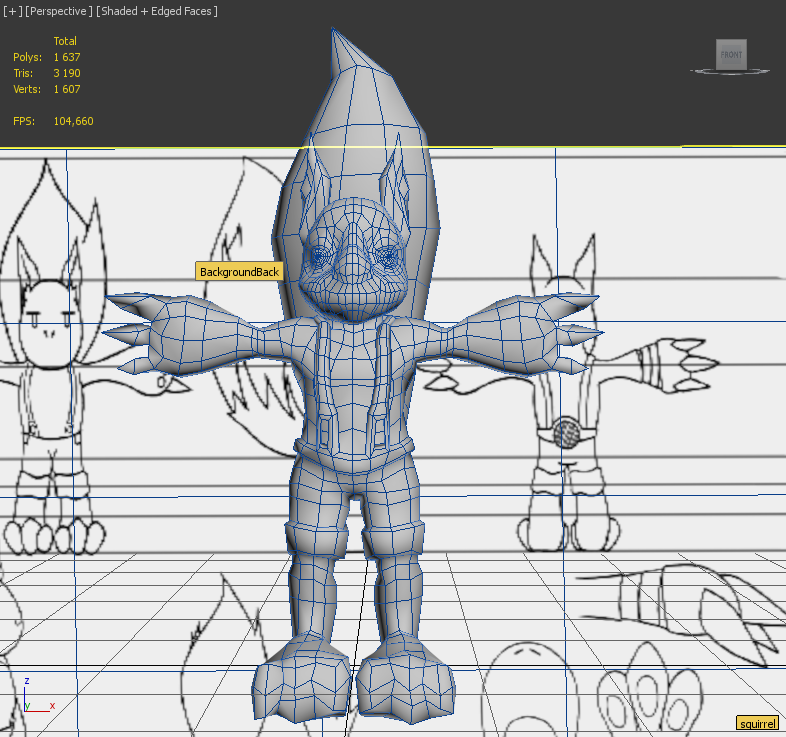Screen dimensions: 786x737
Task: Click the XYZ axis tripod gizmo
Action: 38,696
